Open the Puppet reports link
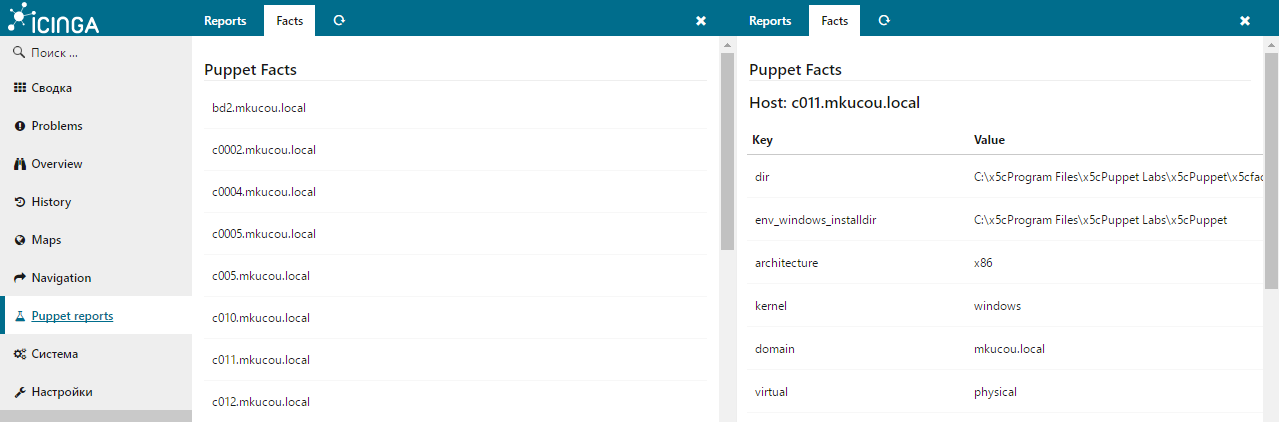The height and width of the screenshot is (422, 1279). tap(72, 316)
